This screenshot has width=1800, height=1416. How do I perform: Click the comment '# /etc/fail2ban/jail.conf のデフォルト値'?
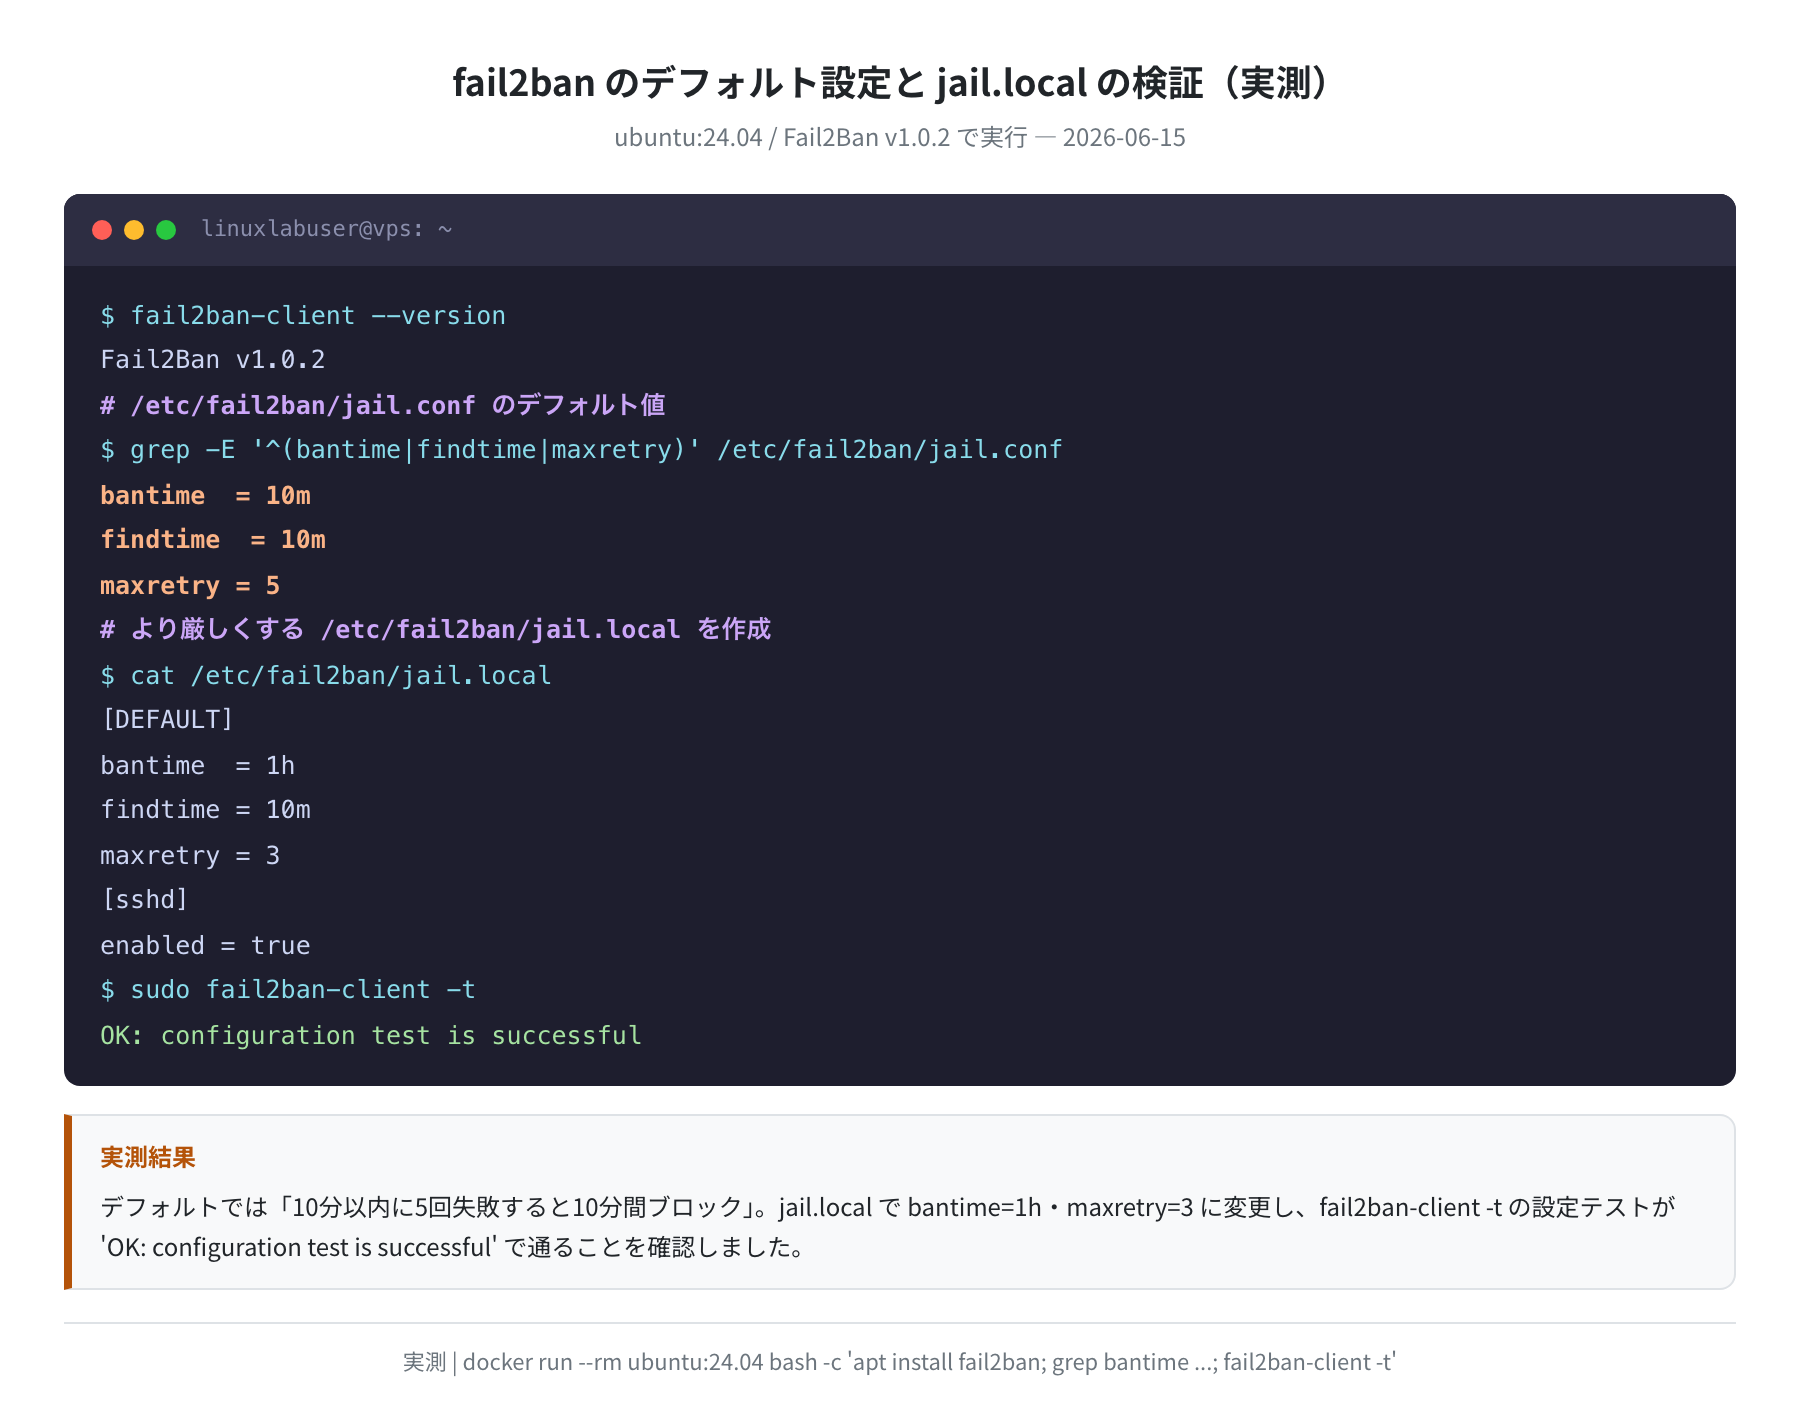(x=383, y=405)
